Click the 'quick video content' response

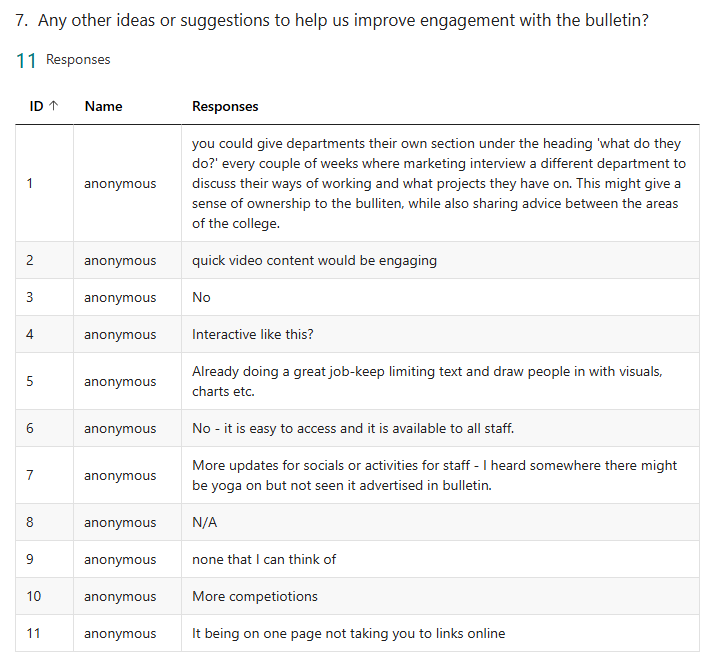pyautogui.click(x=314, y=261)
